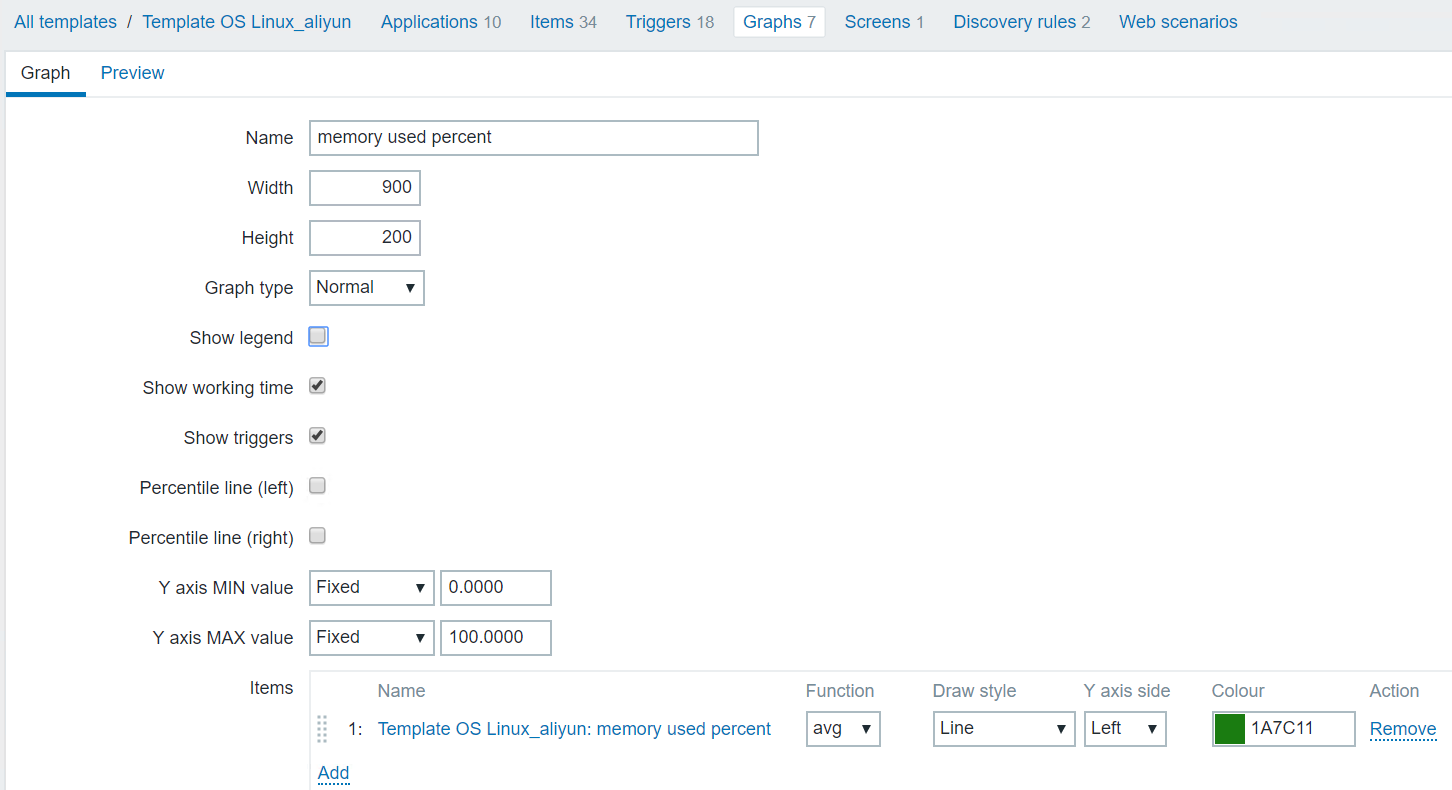Open the Applications 10 tab
Screen dimensions: 1452x790
tap(441, 22)
